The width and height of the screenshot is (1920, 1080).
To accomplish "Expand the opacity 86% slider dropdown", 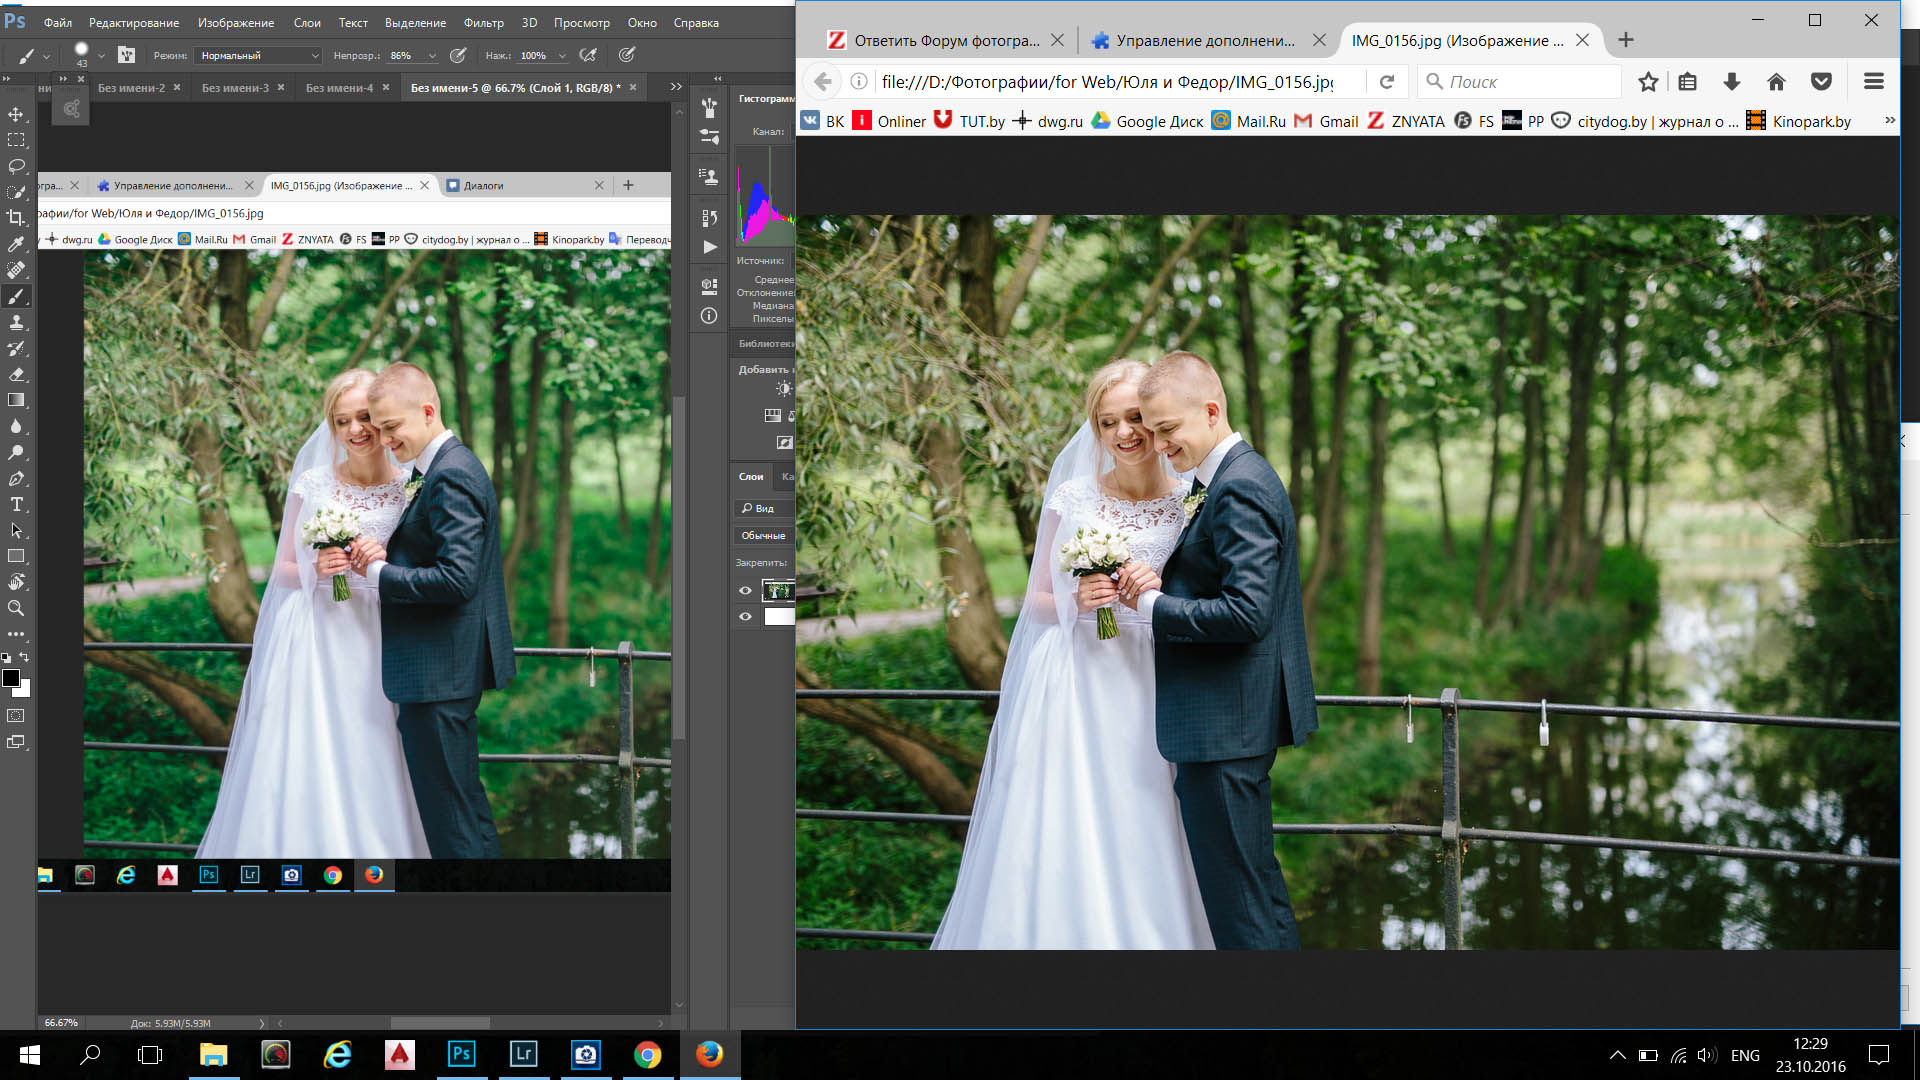I will coord(432,56).
